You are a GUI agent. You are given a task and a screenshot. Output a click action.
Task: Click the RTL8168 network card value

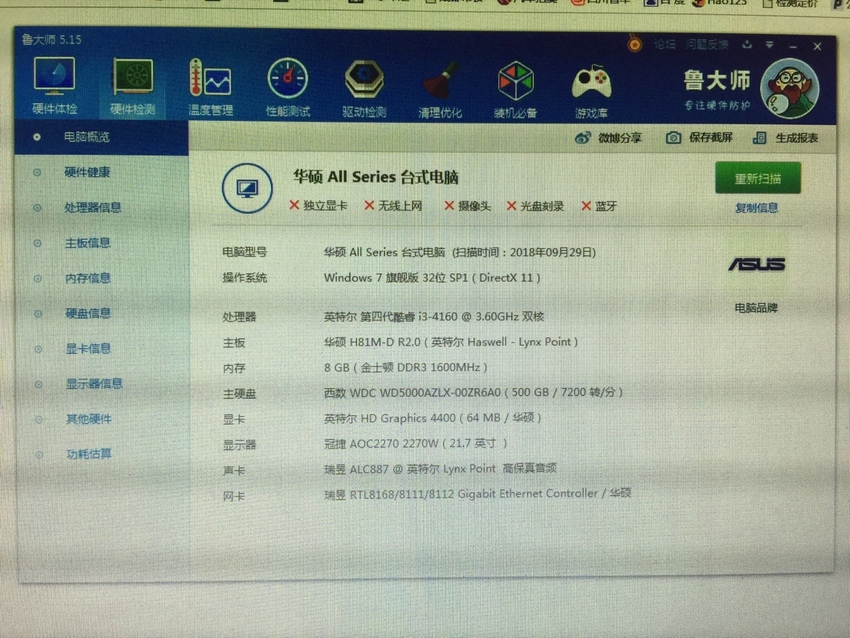click(x=478, y=494)
